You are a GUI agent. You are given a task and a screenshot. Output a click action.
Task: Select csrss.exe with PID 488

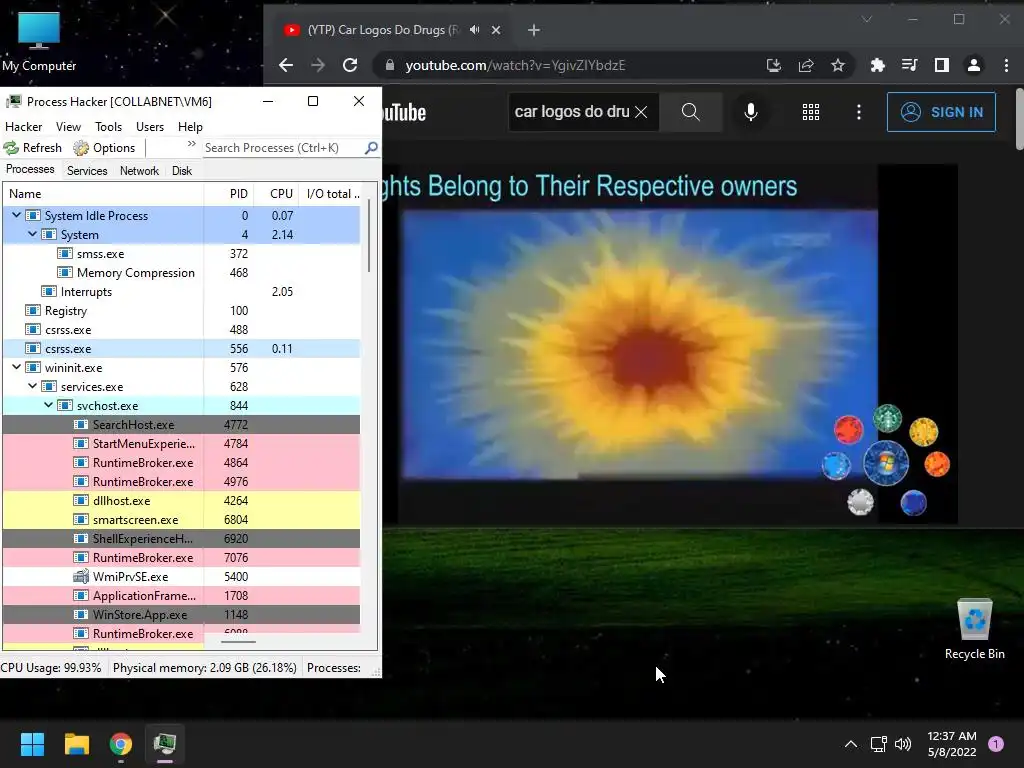[x=182, y=329]
